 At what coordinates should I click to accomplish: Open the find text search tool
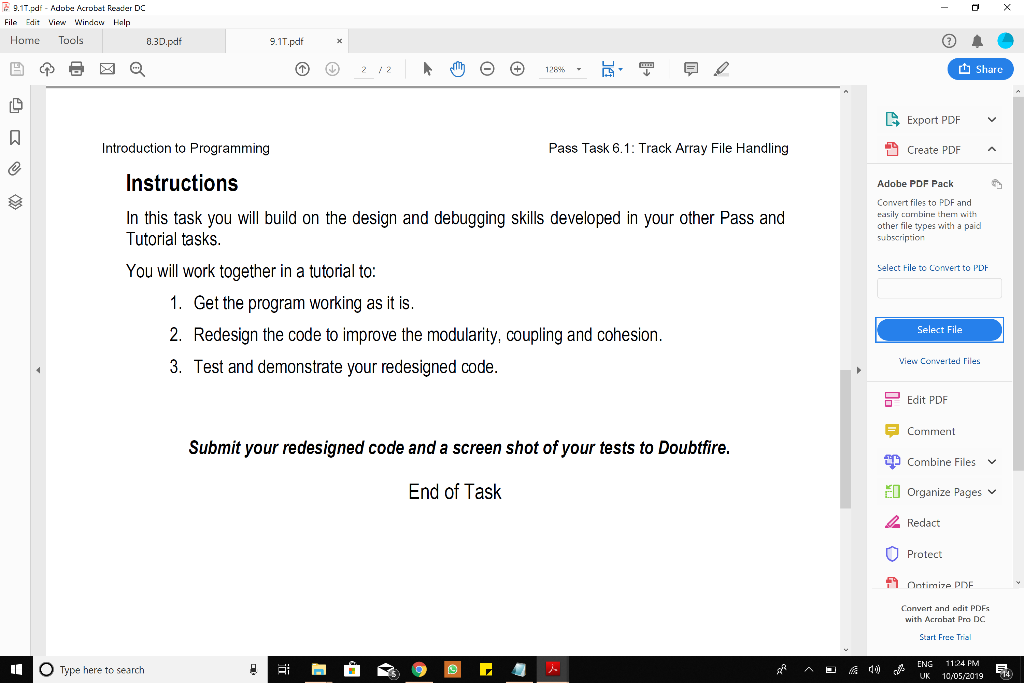coord(137,69)
